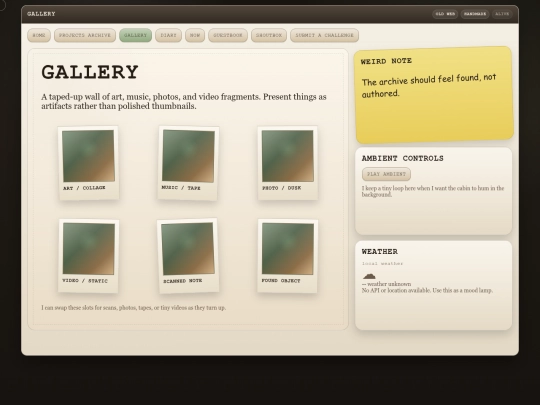The image size is (540, 405).
Task: Click the Gallery title in header bar
Action: [41, 14]
